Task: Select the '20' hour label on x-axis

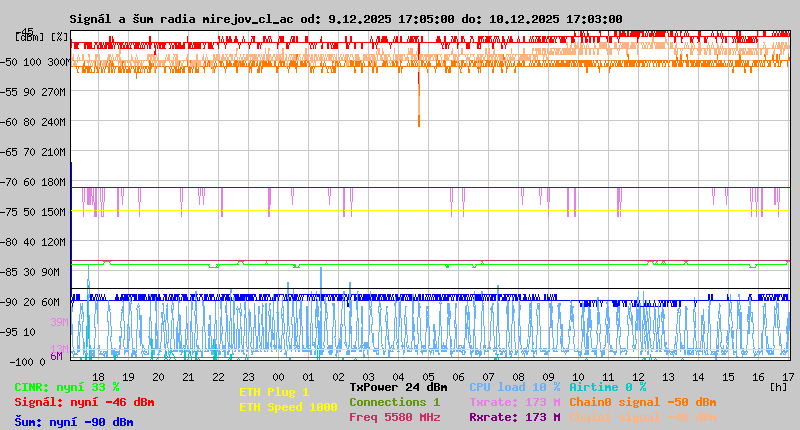Action: (159, 377)
